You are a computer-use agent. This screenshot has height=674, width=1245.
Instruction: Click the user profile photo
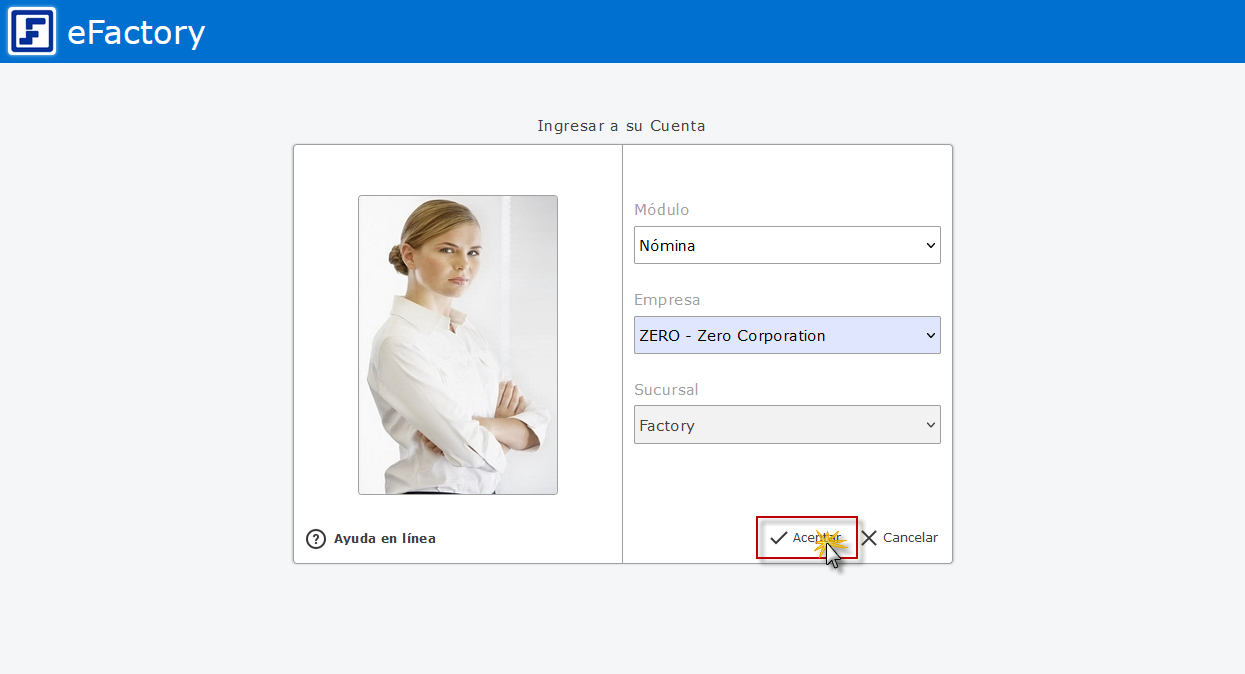[x=458, y=345]
